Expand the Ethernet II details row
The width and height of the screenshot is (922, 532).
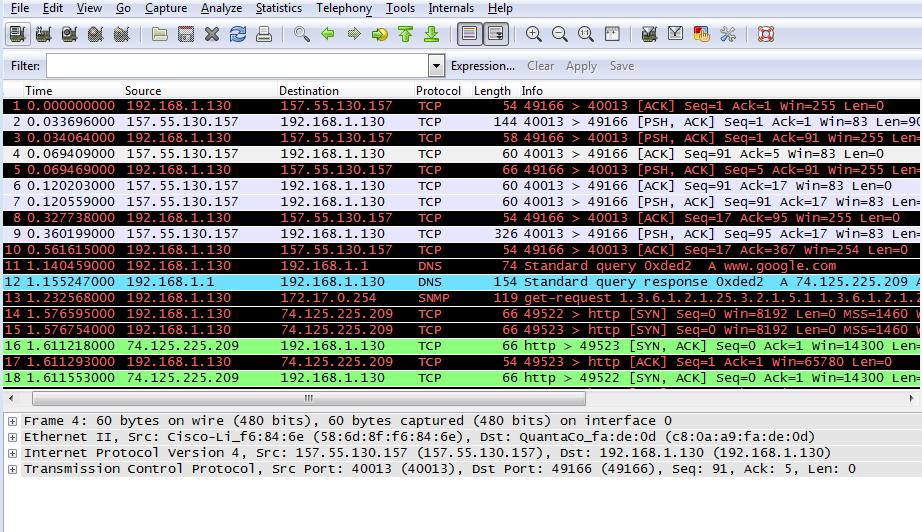pyautogui.click(x=12, y=437)
